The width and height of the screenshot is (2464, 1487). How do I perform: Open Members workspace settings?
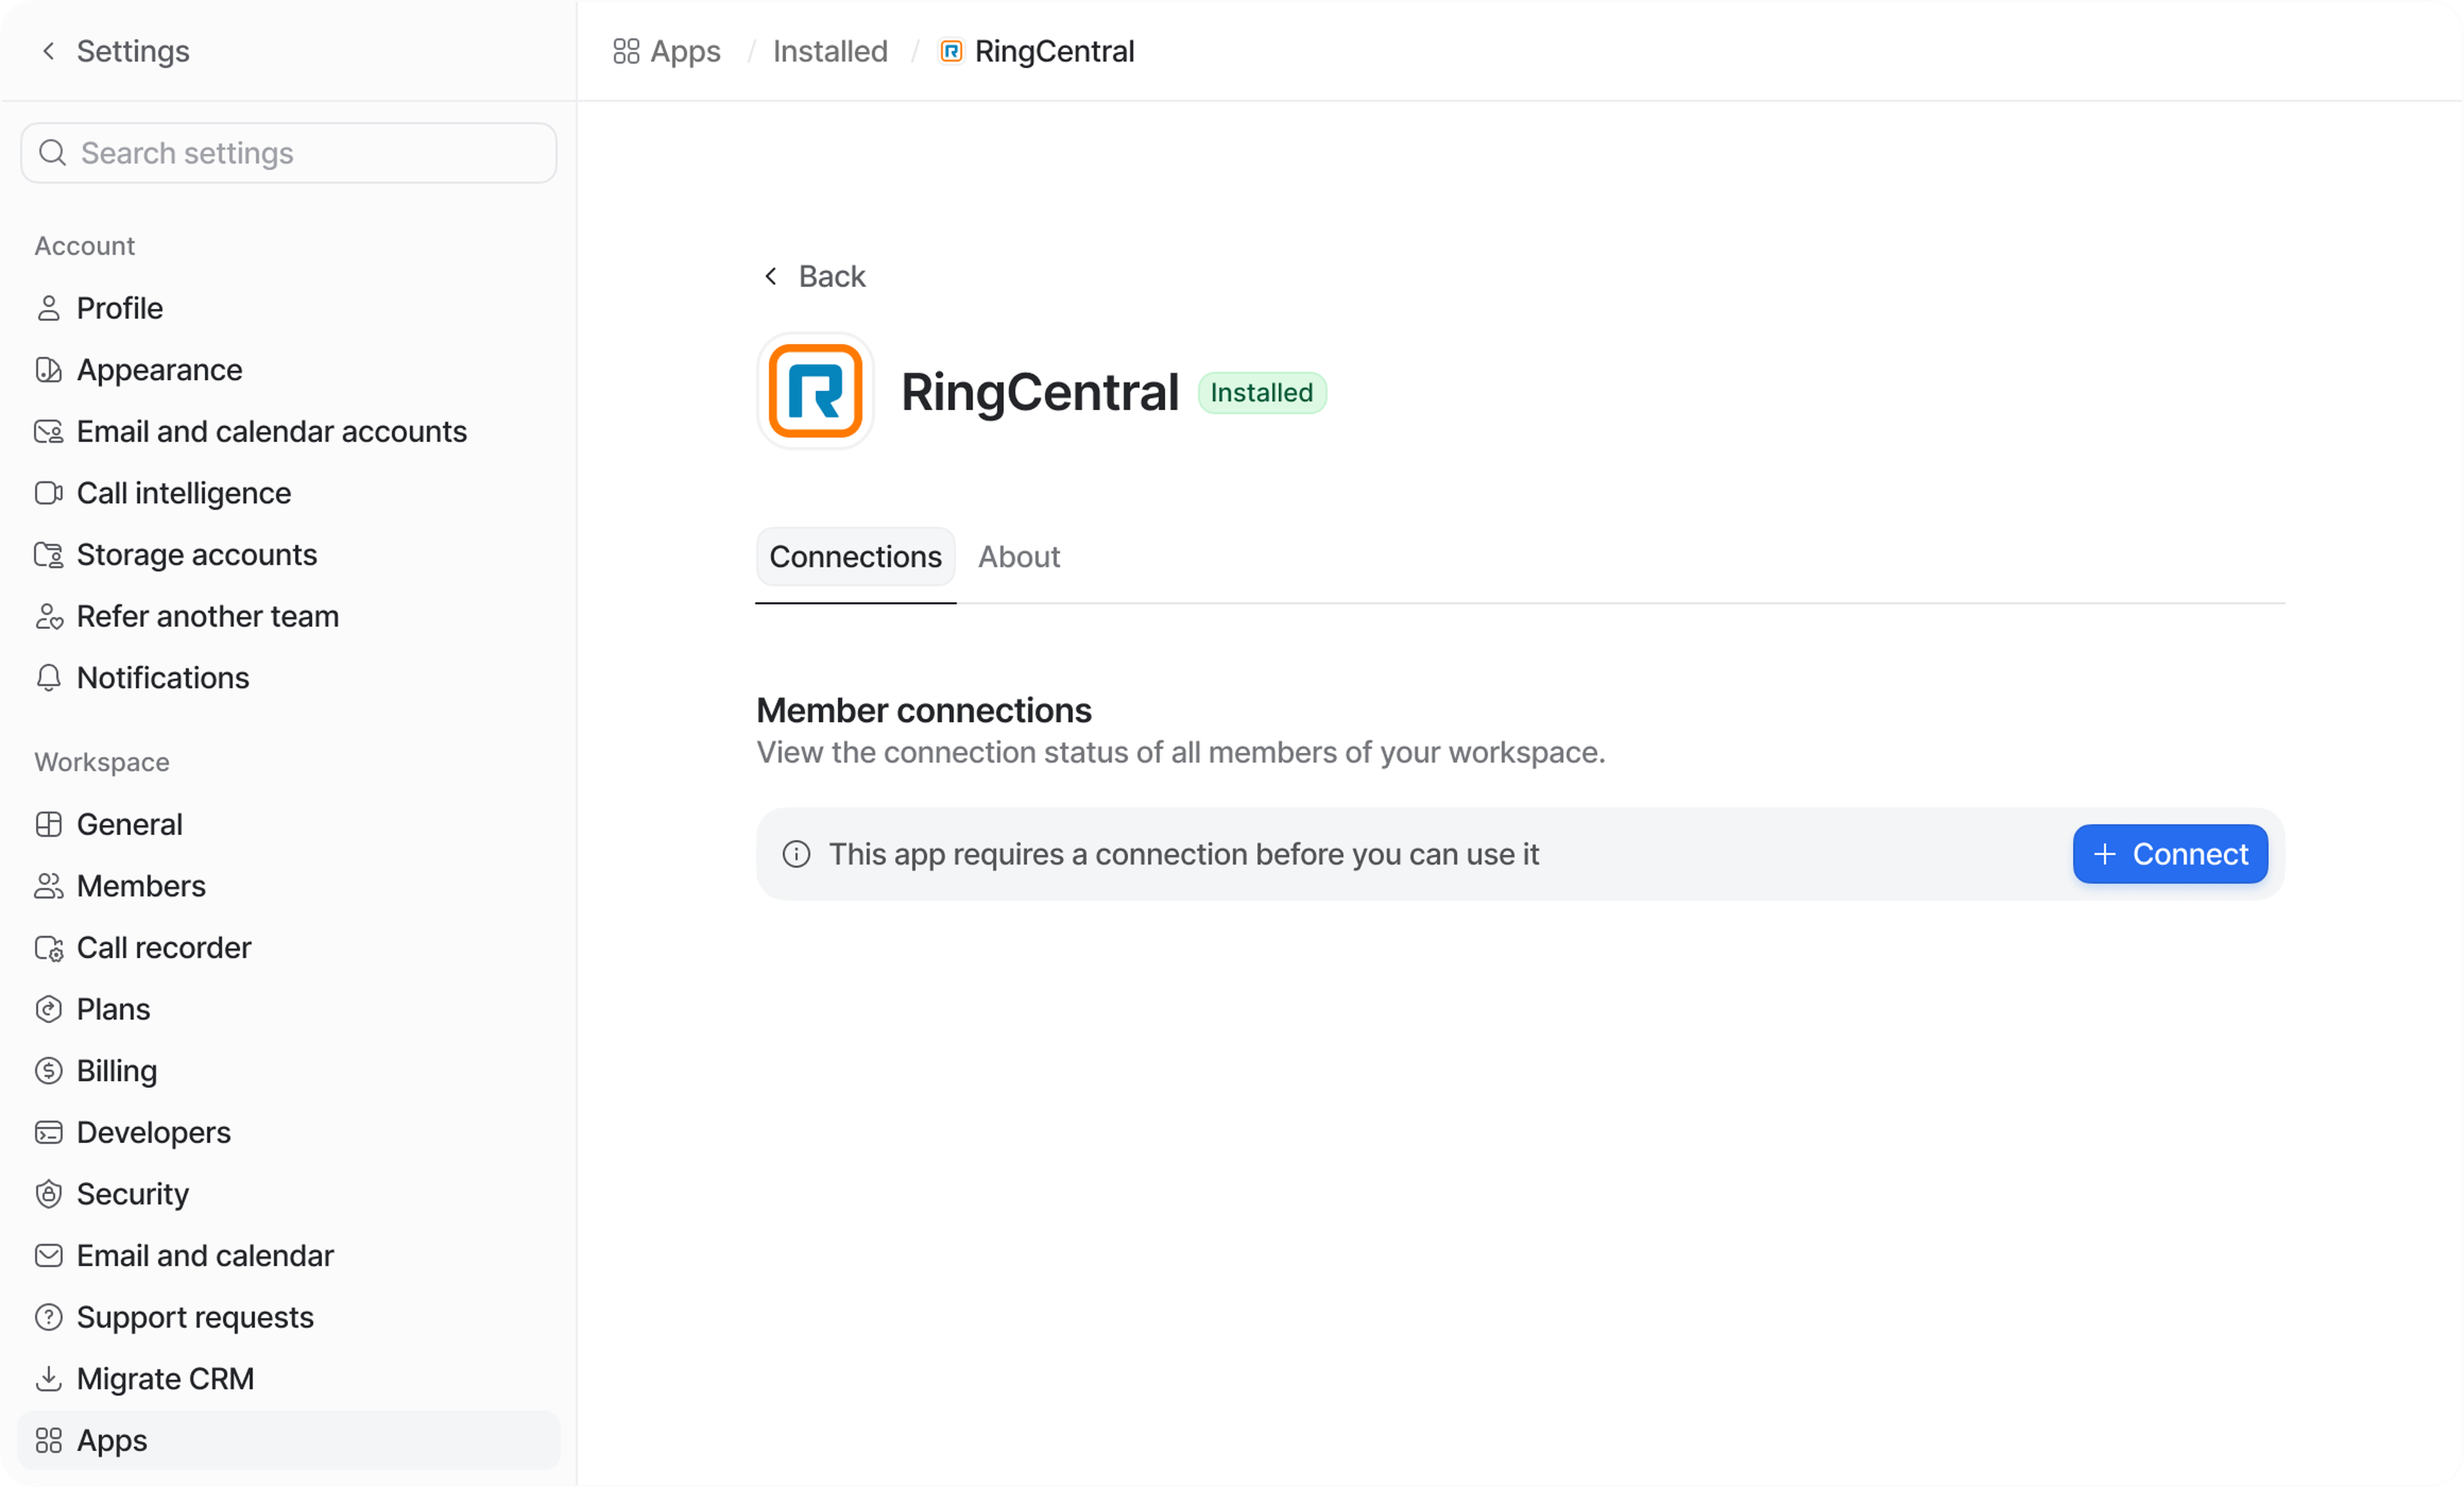coord(141,886)
